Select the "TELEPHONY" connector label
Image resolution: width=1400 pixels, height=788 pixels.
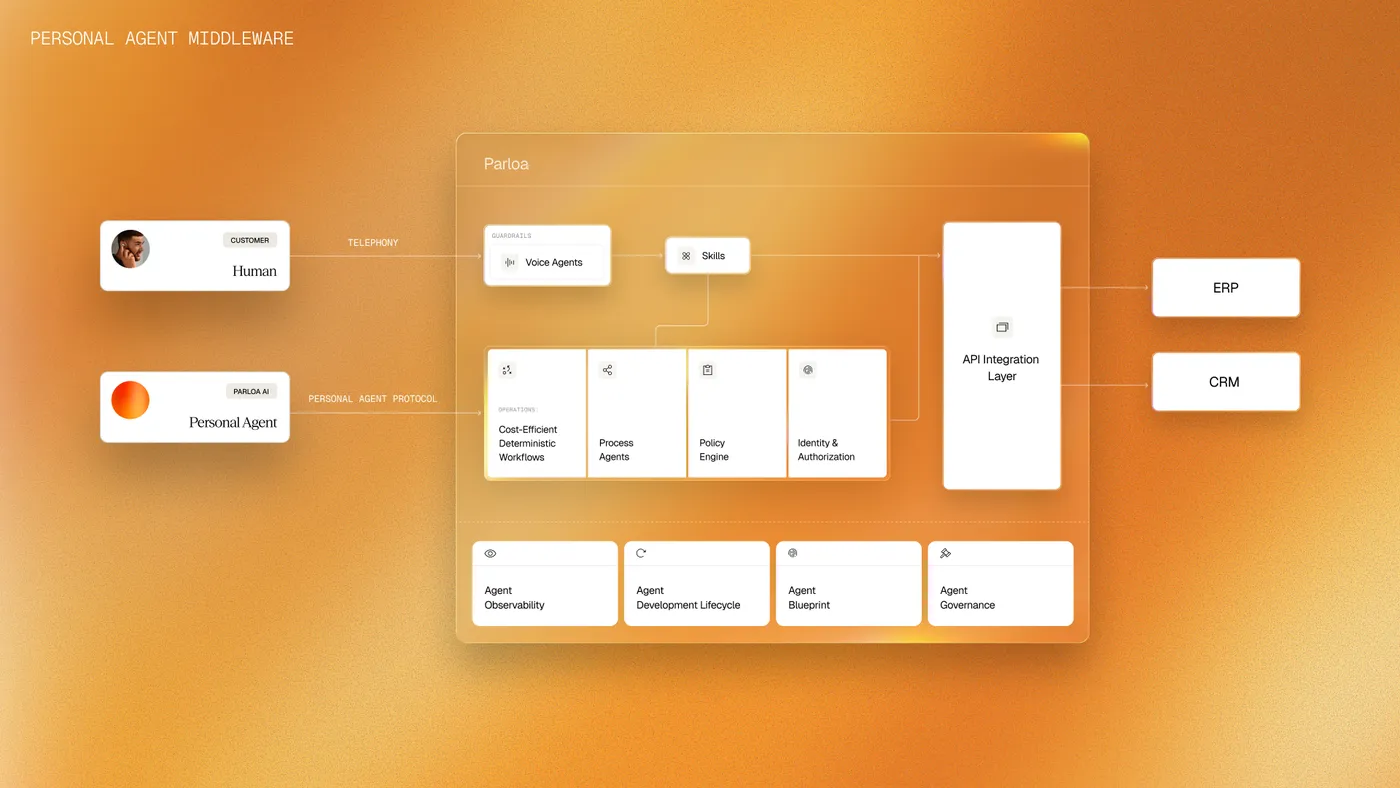pos(373,243)
